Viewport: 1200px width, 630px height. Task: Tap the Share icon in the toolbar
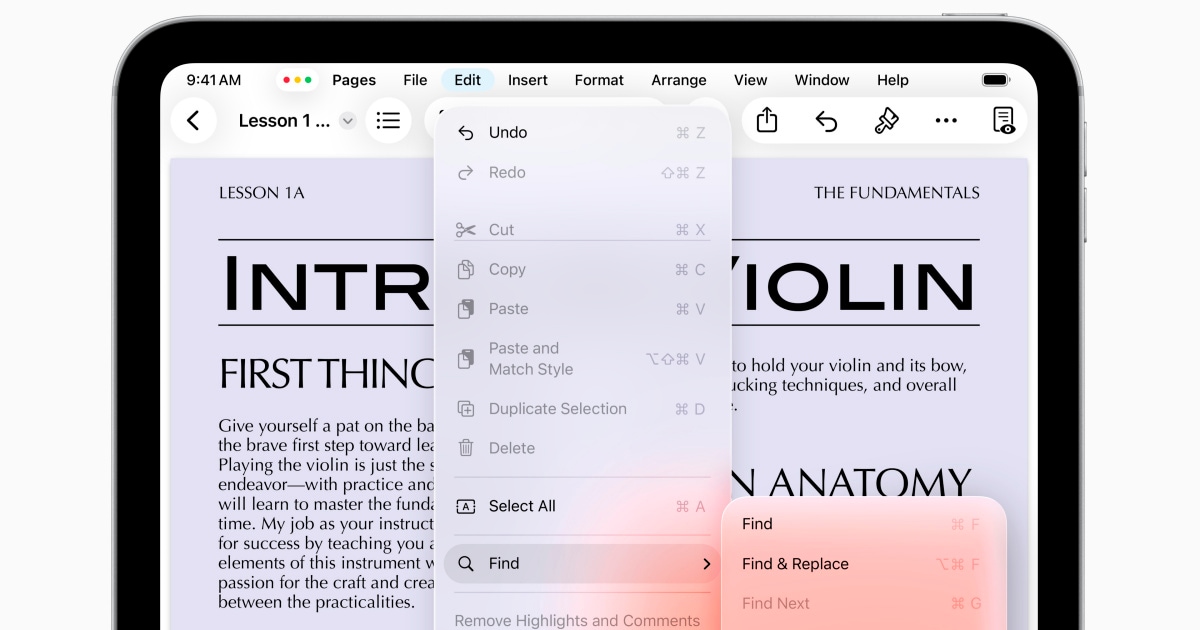click(x=767, y=121)
